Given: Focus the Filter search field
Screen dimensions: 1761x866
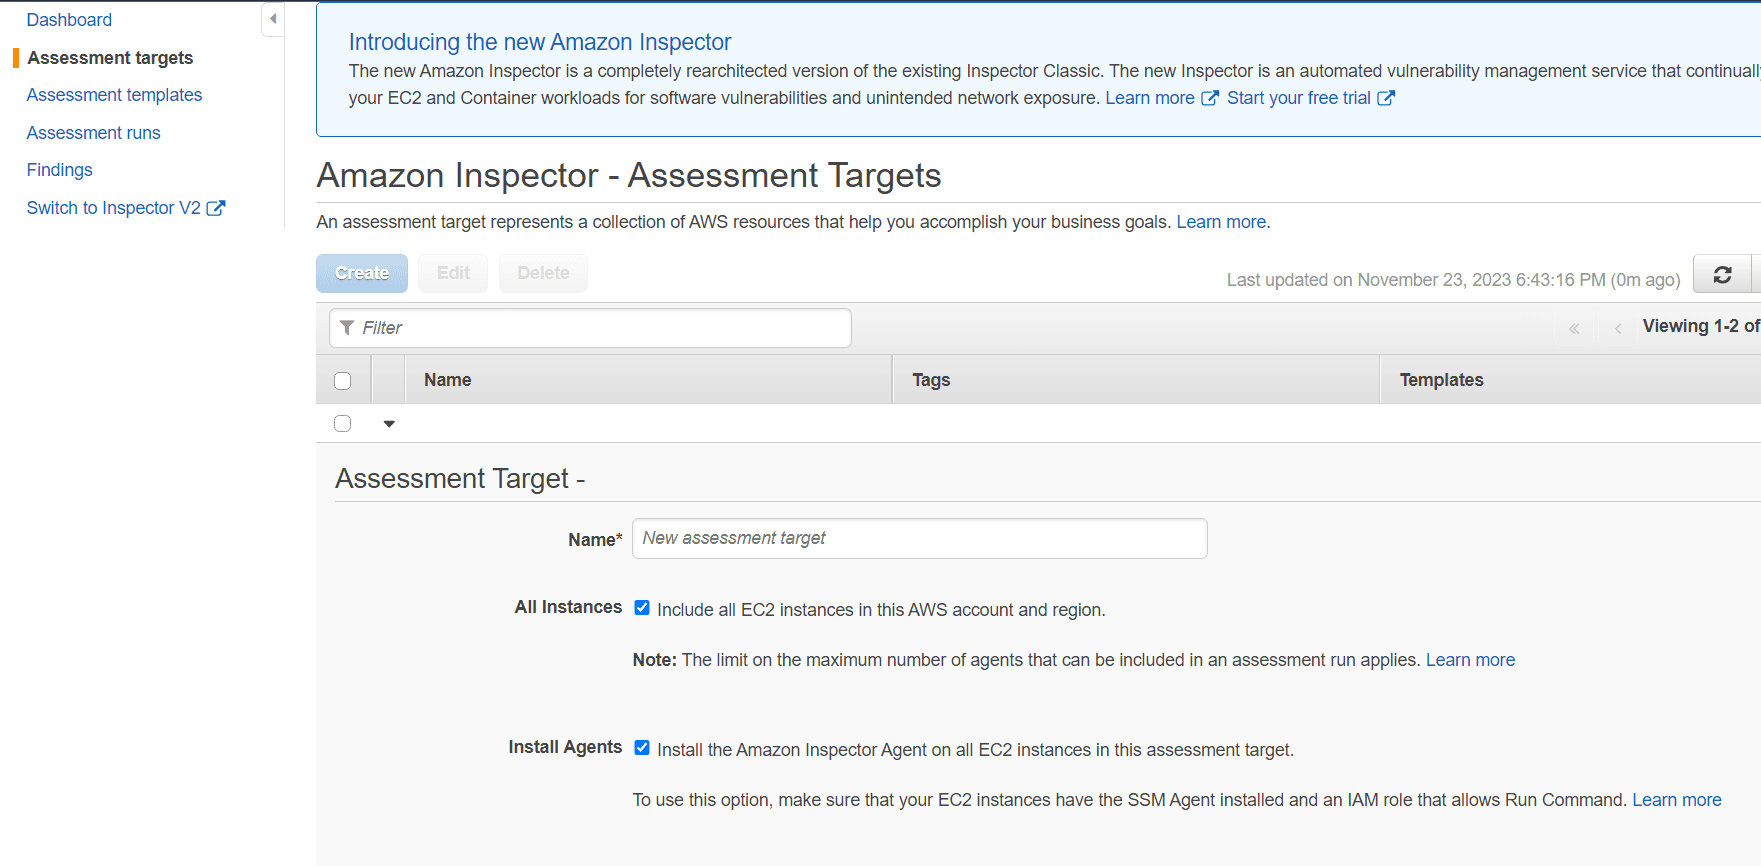Looking at the screenshot, I should coord(590,328).
